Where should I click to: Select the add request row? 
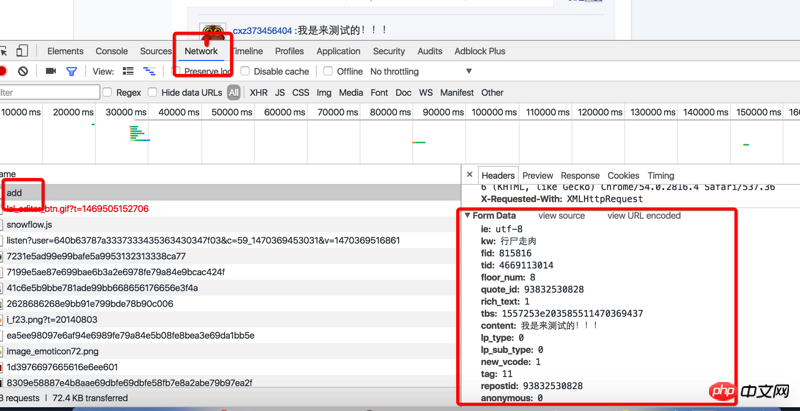pos(230,193)
